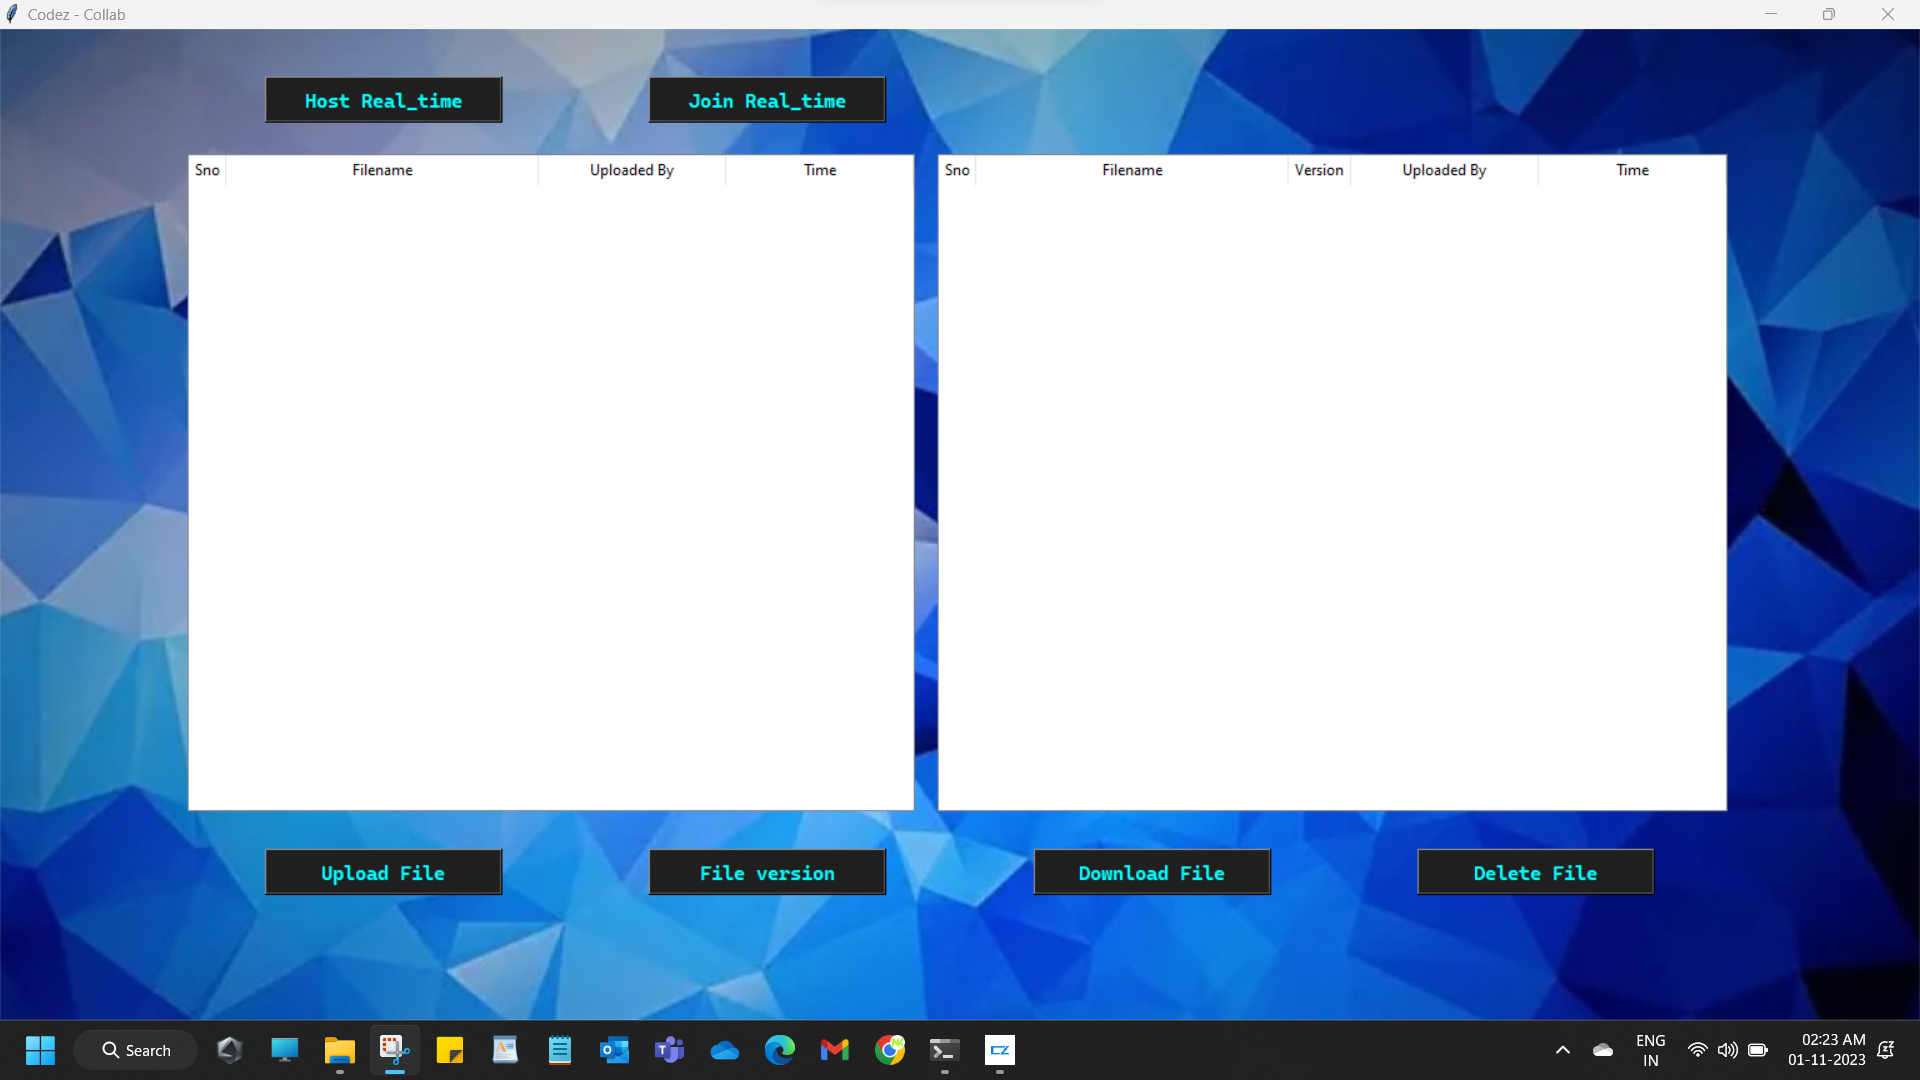Click the taskbar Search box

coord(136,1050)
